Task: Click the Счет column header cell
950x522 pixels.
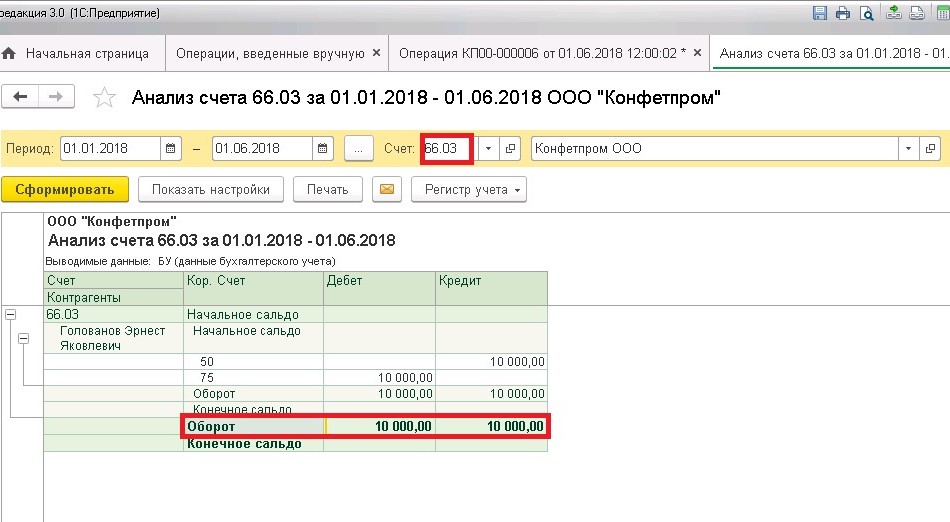Action: [x=113, y=280]
